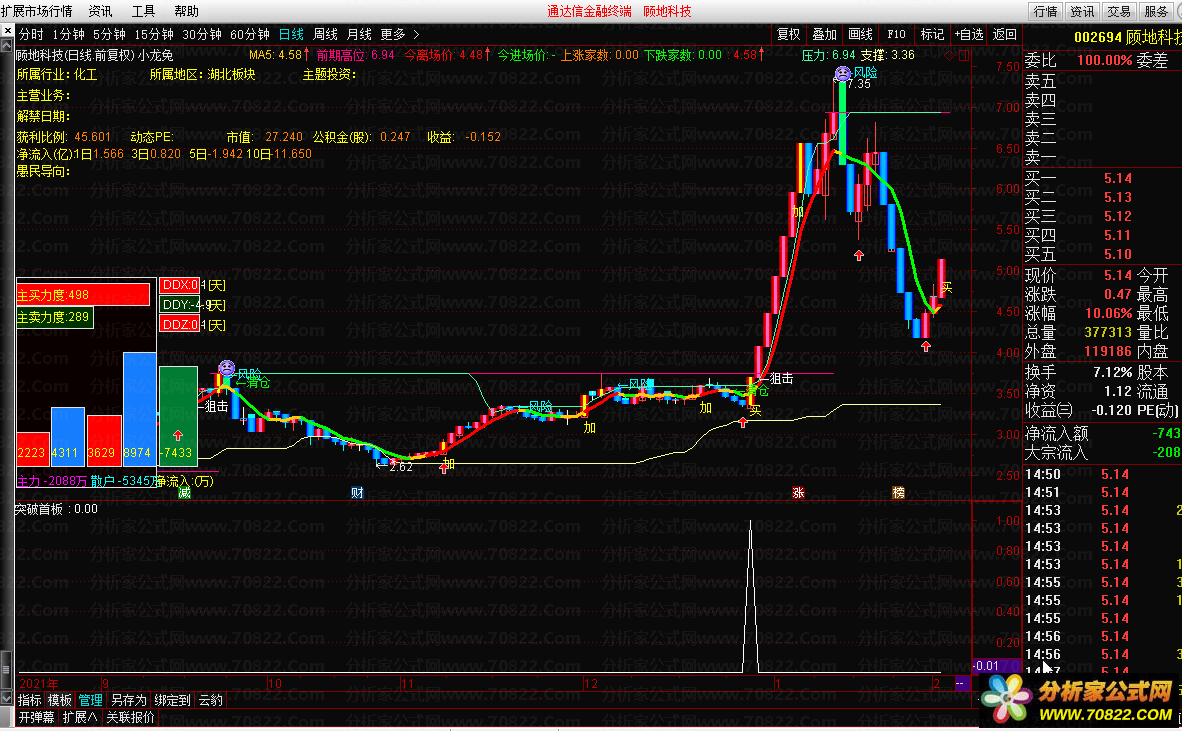Click the 主买力度:498 red bar
Screen dimensions: 1182x731
[83, 295]
